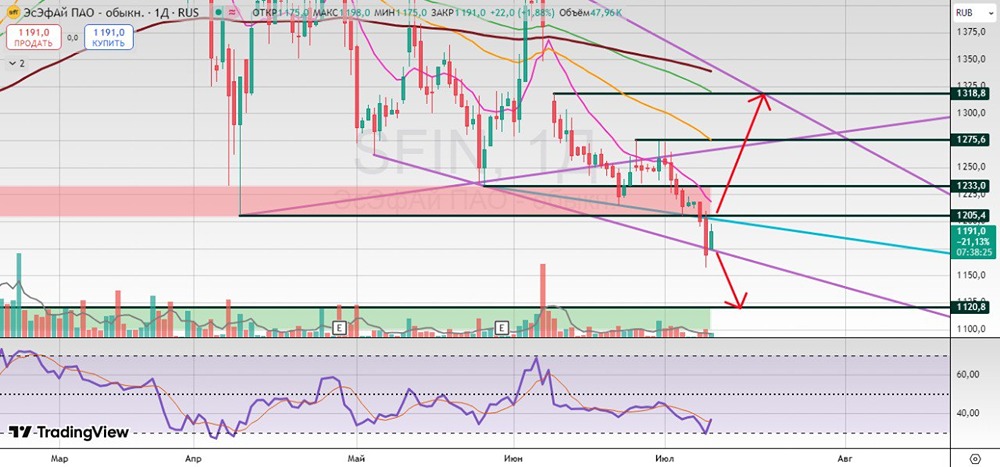Select the 1120,8 horizontal line price label
The height and width of the screenshot is (467, 1000).
point(969,307)
